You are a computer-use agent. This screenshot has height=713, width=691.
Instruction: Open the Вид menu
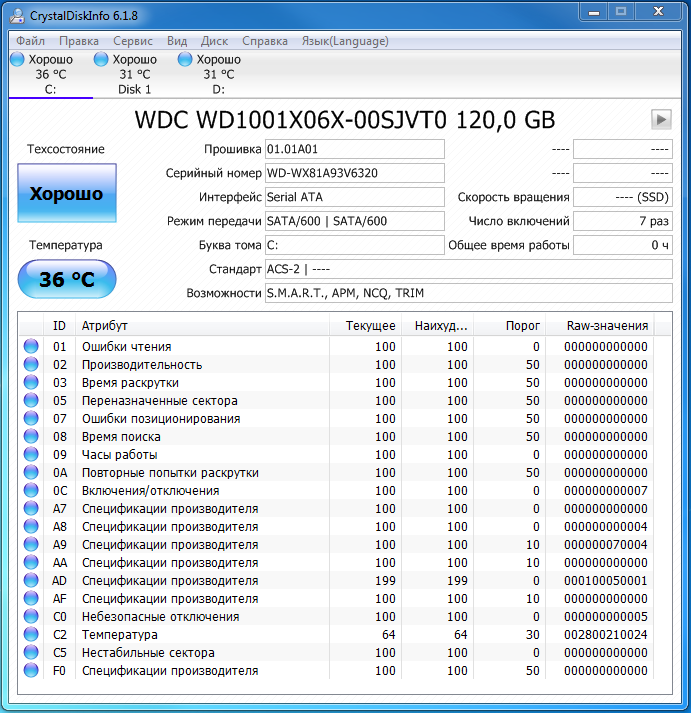tap(177, 41)
